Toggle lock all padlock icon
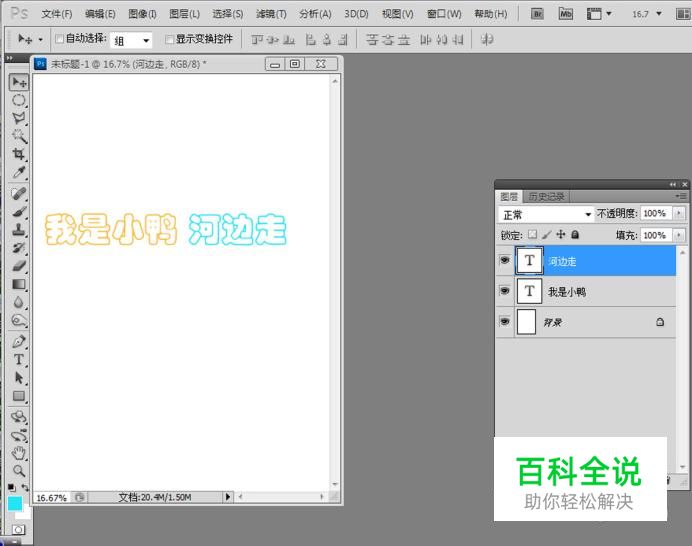692x546 pixels. [575, 234]
